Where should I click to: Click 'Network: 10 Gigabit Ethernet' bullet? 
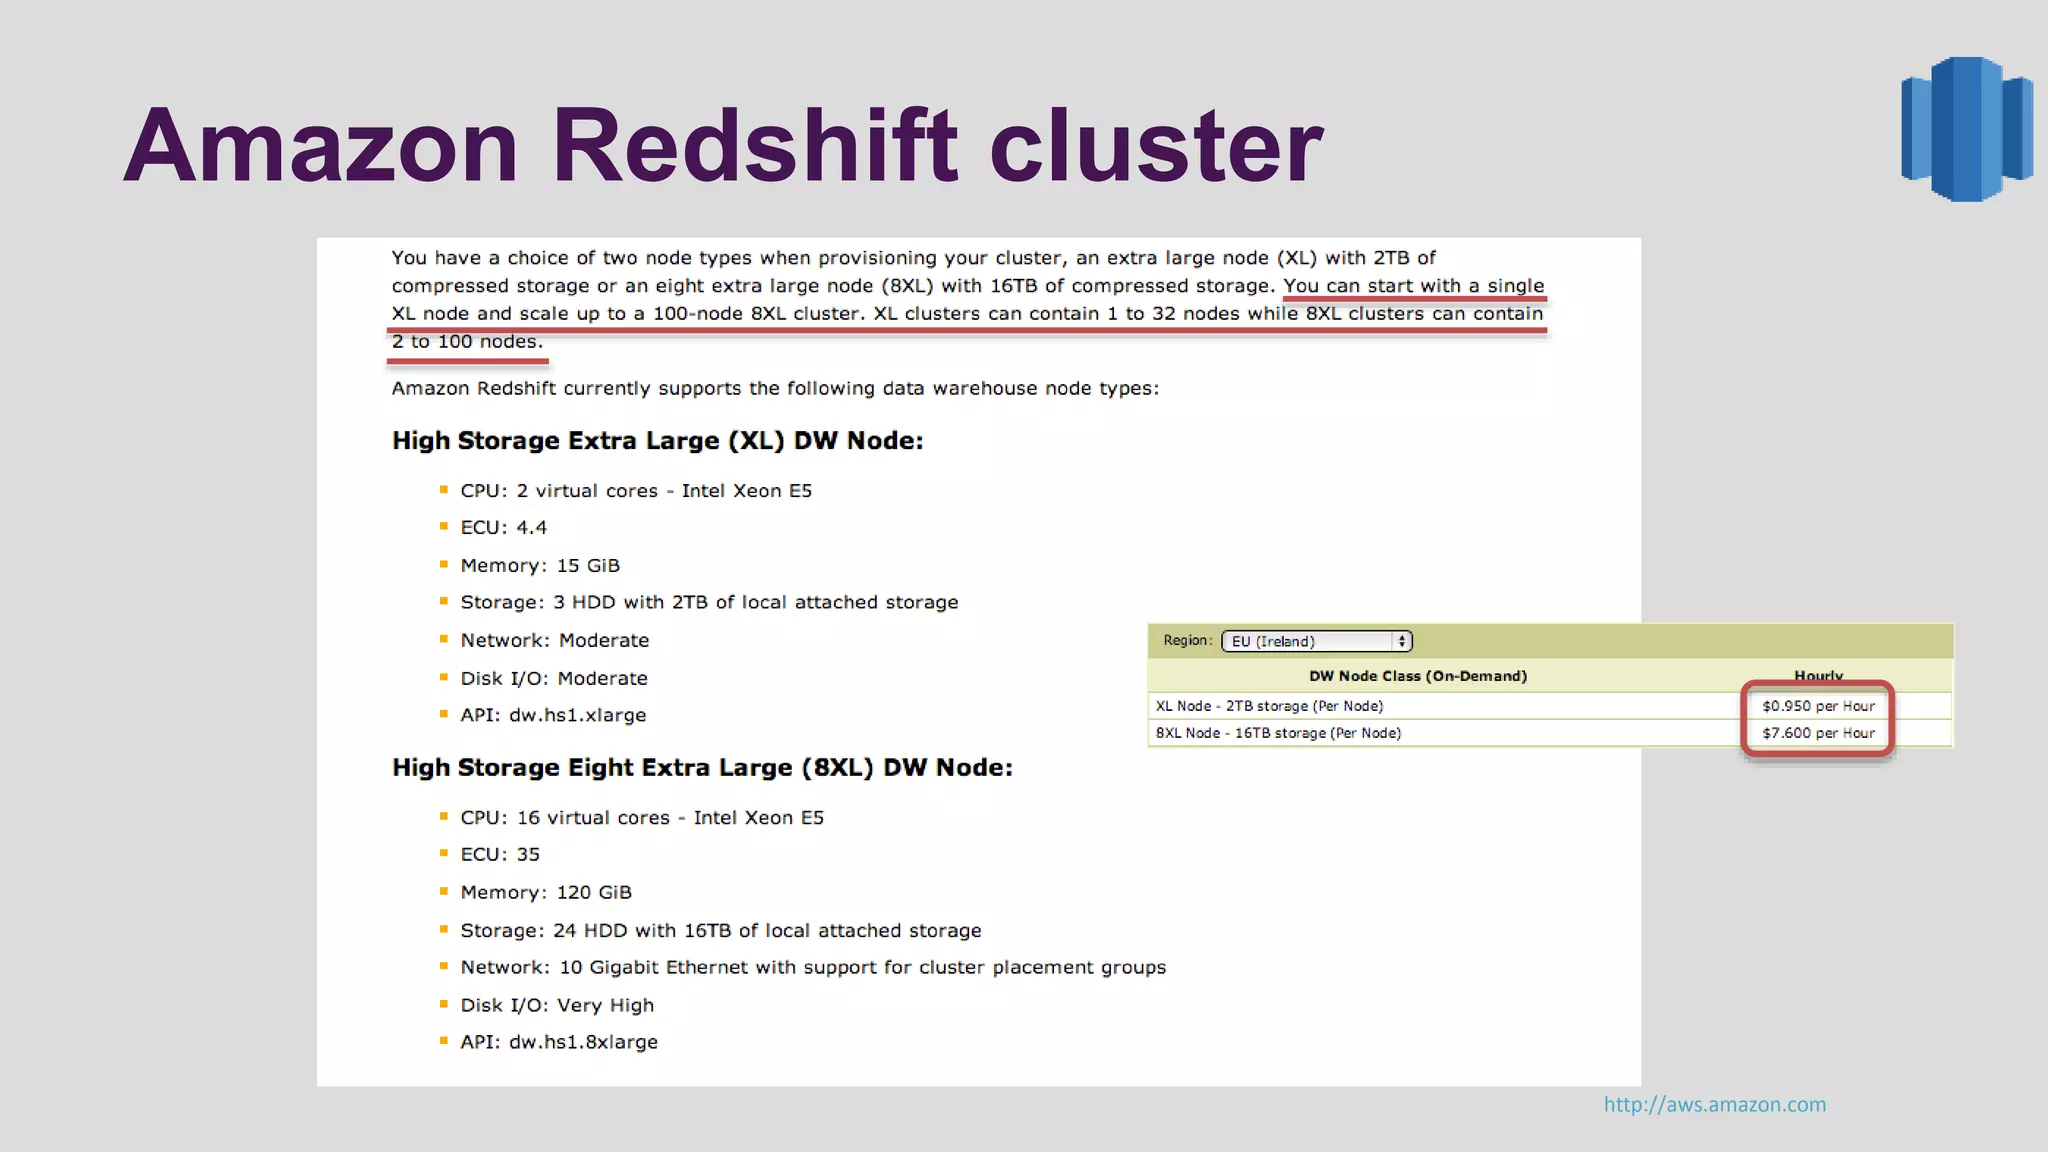[813, 968]
